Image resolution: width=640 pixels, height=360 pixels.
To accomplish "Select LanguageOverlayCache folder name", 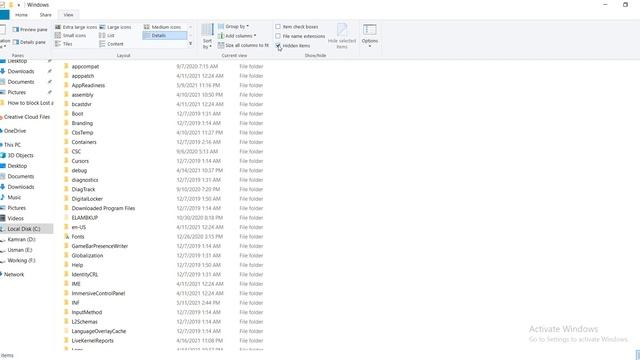I will point(99,331).
